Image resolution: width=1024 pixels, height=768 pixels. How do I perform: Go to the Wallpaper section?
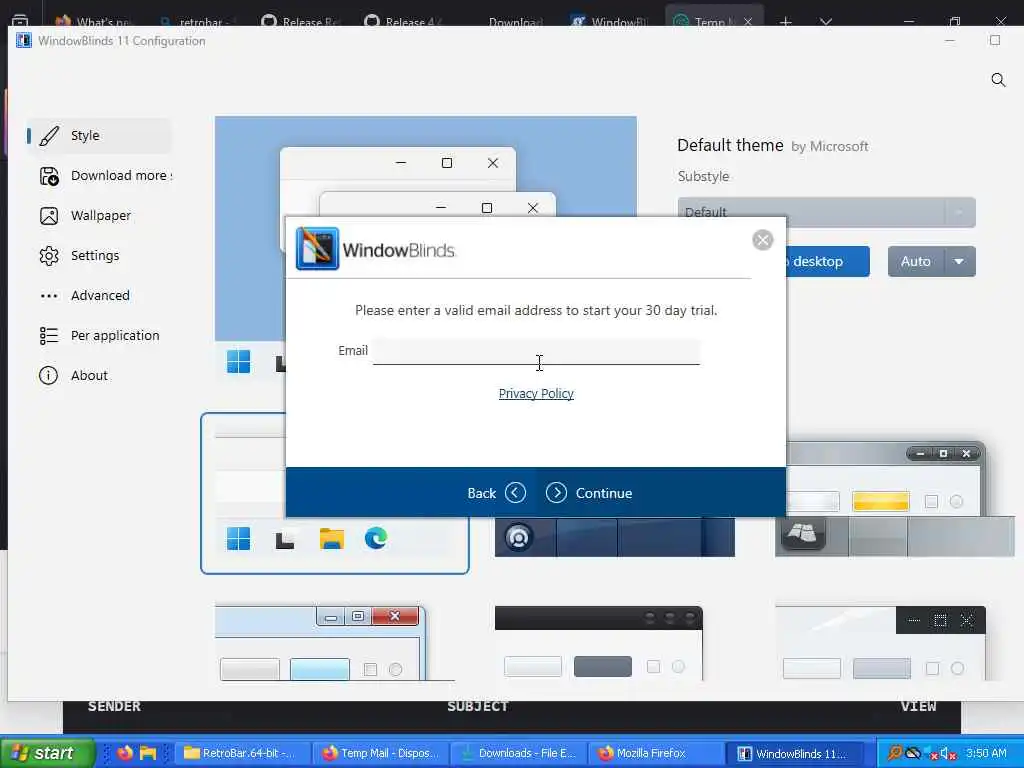pos(98,216)
